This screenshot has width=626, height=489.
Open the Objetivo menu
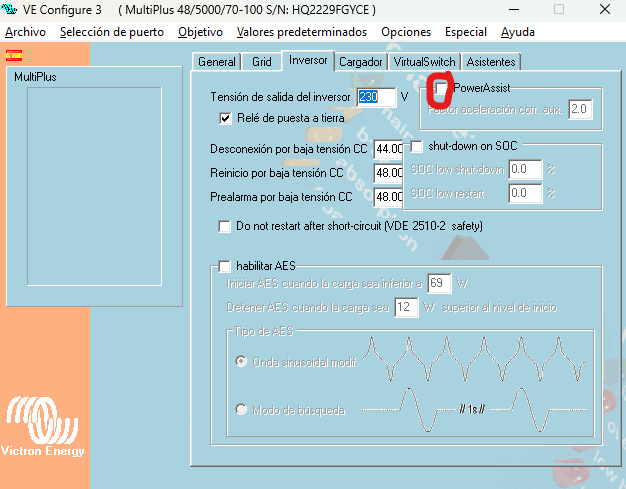click(x=200, y=32)
